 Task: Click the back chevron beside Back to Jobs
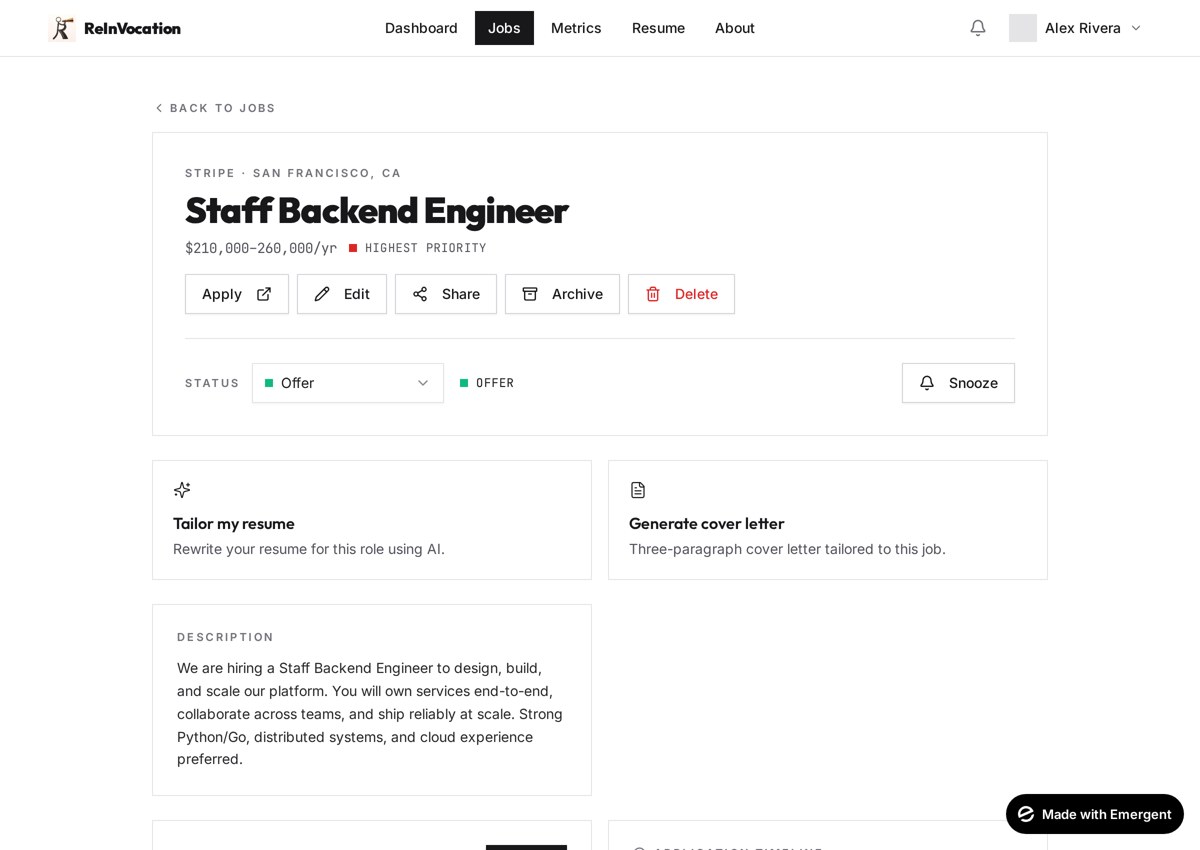pos(159,108)
